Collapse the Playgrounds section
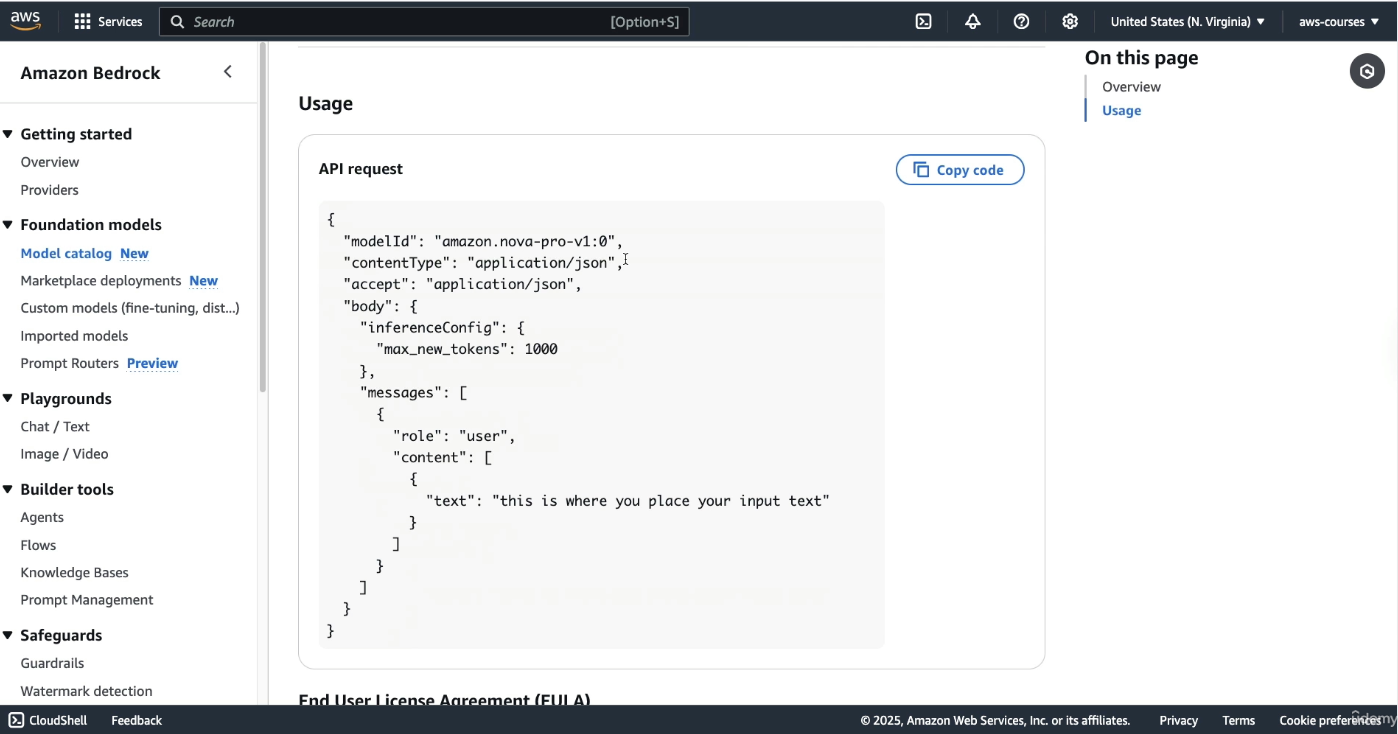 8,399
